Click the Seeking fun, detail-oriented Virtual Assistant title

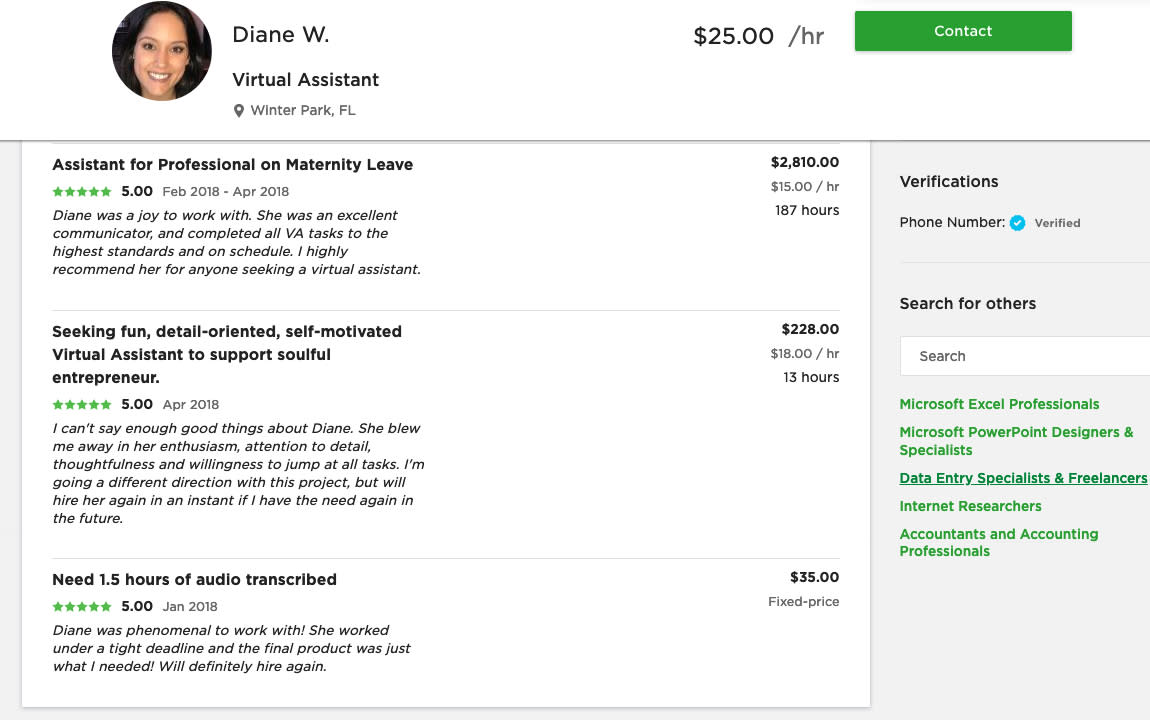coord(227,354)
